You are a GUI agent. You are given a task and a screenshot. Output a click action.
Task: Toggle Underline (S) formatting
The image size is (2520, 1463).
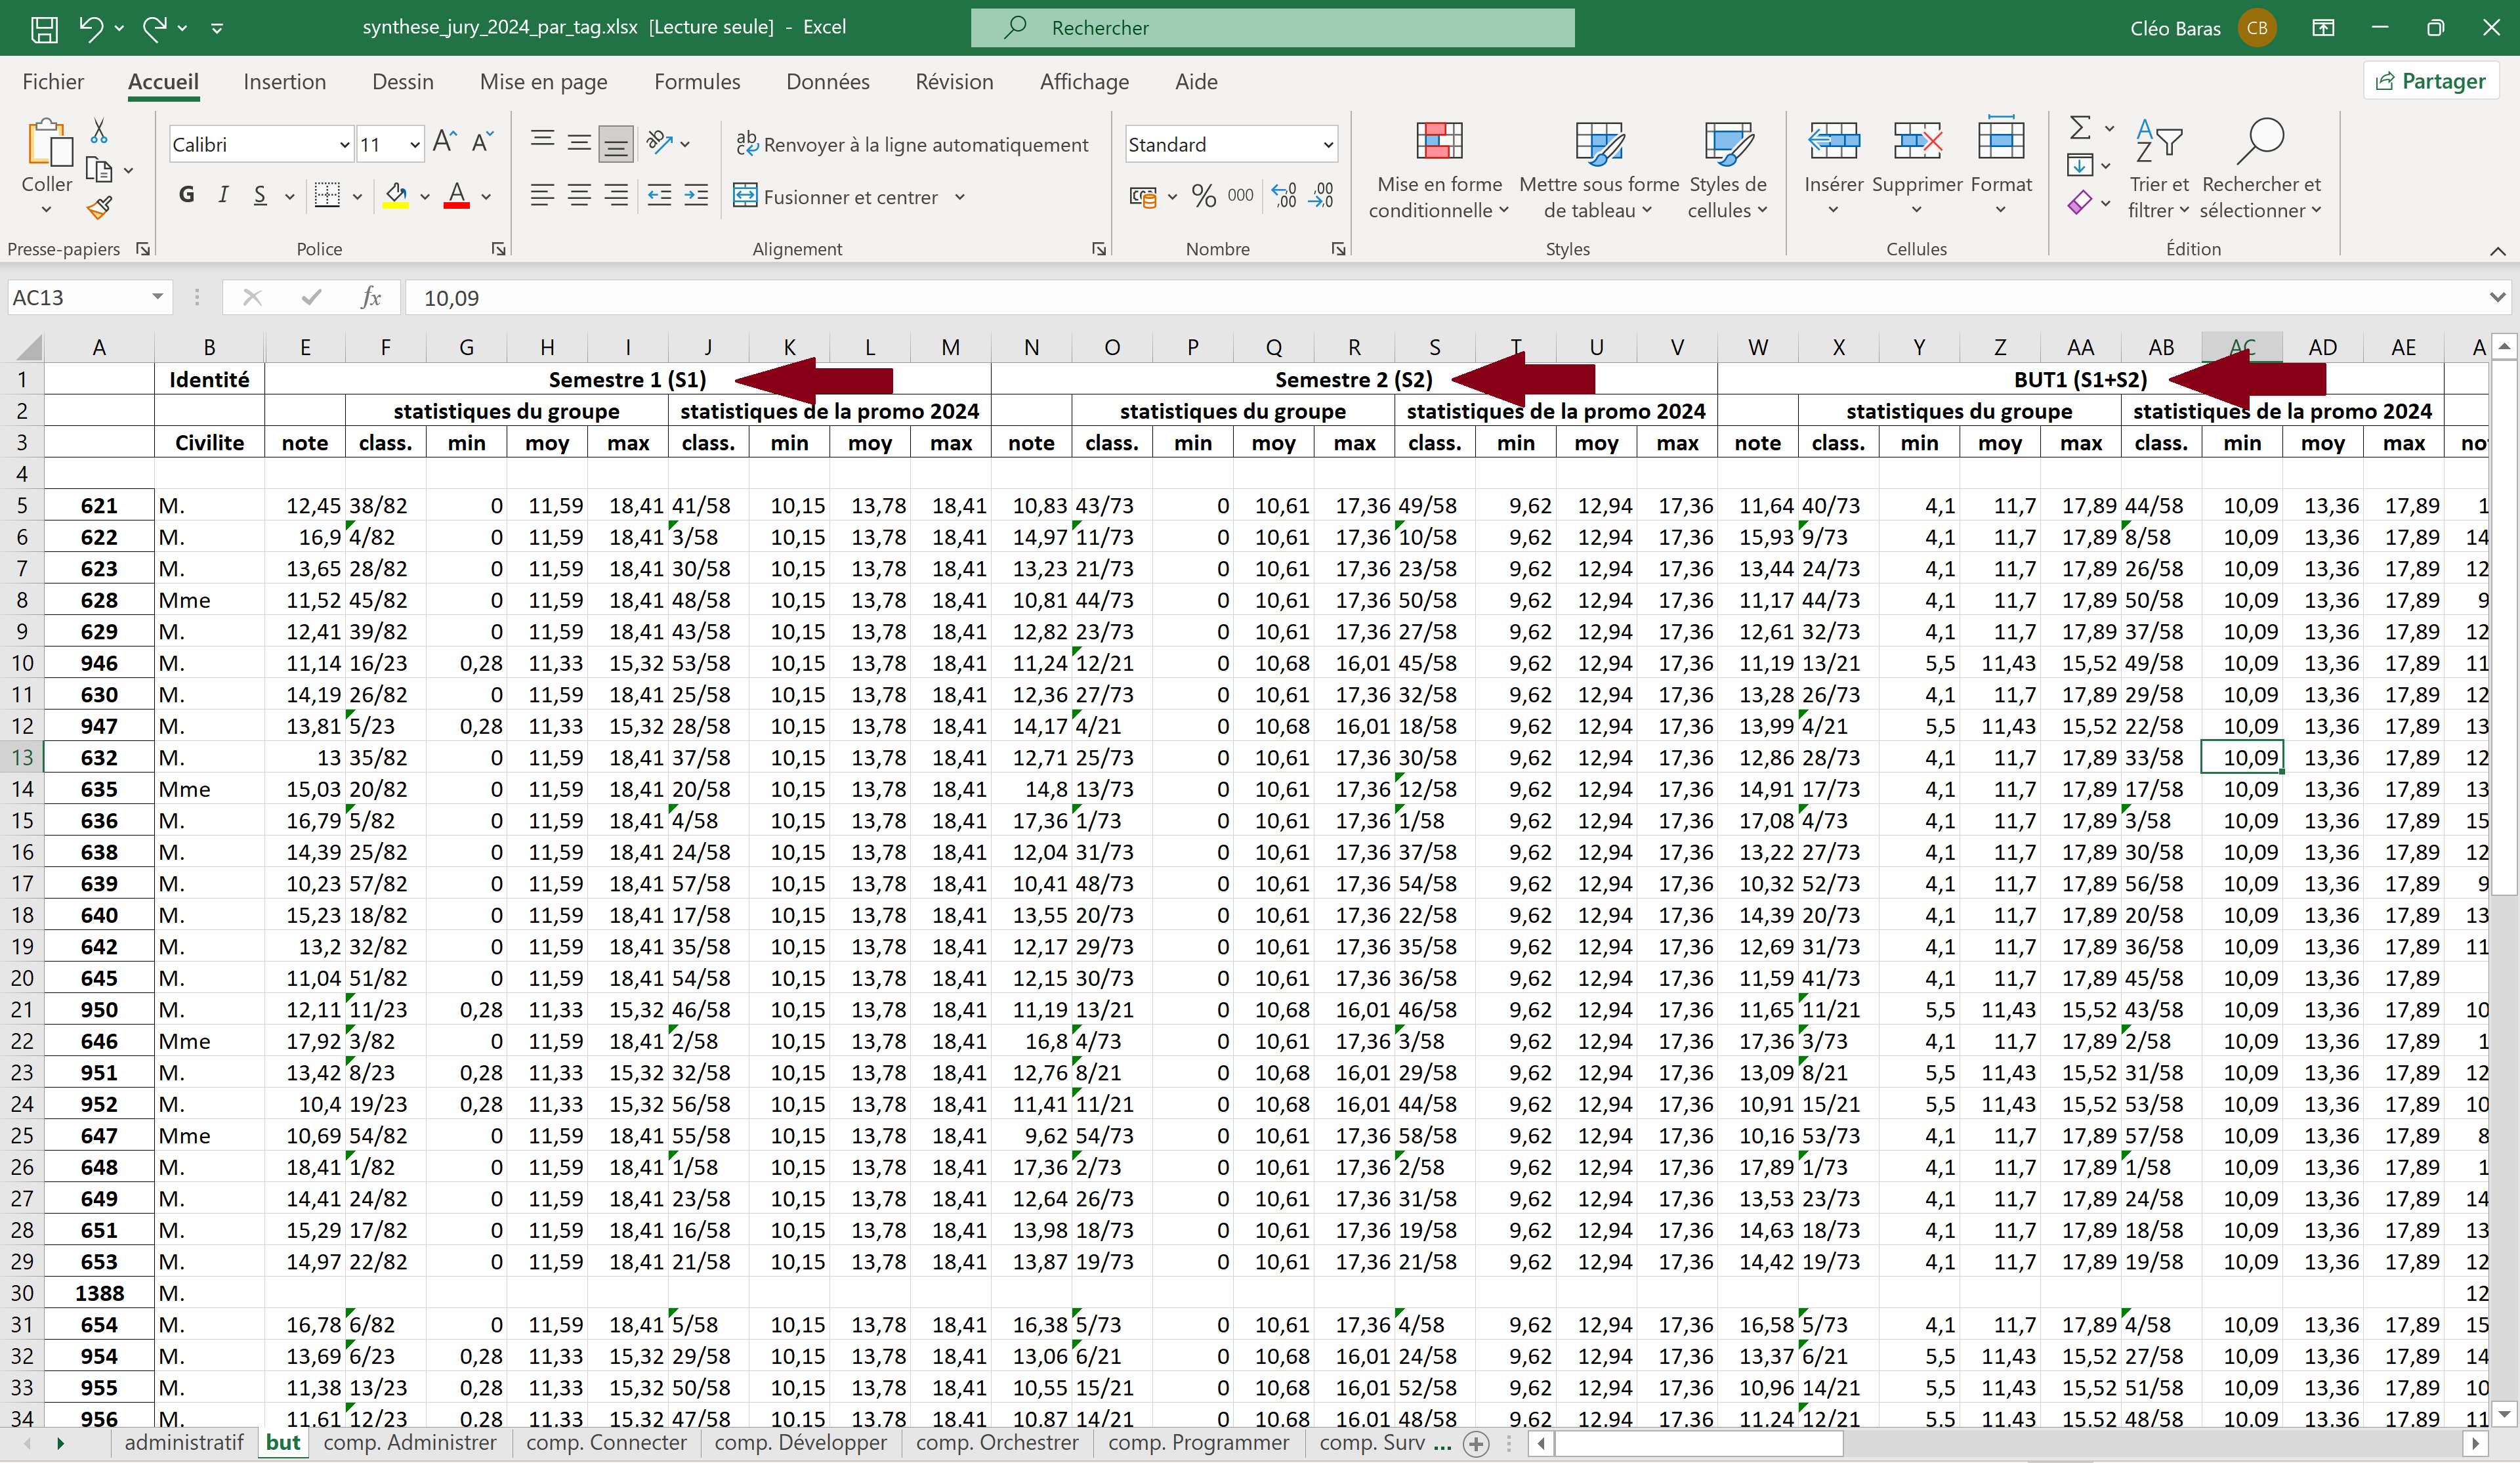pyautogui.click(x=260, y=195)
